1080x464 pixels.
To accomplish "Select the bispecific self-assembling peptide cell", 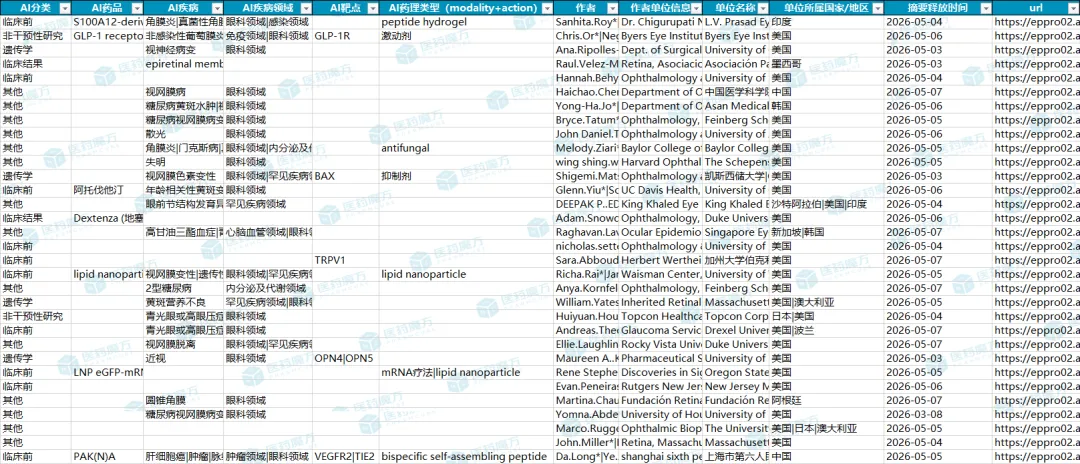I will tap(466, 456).
